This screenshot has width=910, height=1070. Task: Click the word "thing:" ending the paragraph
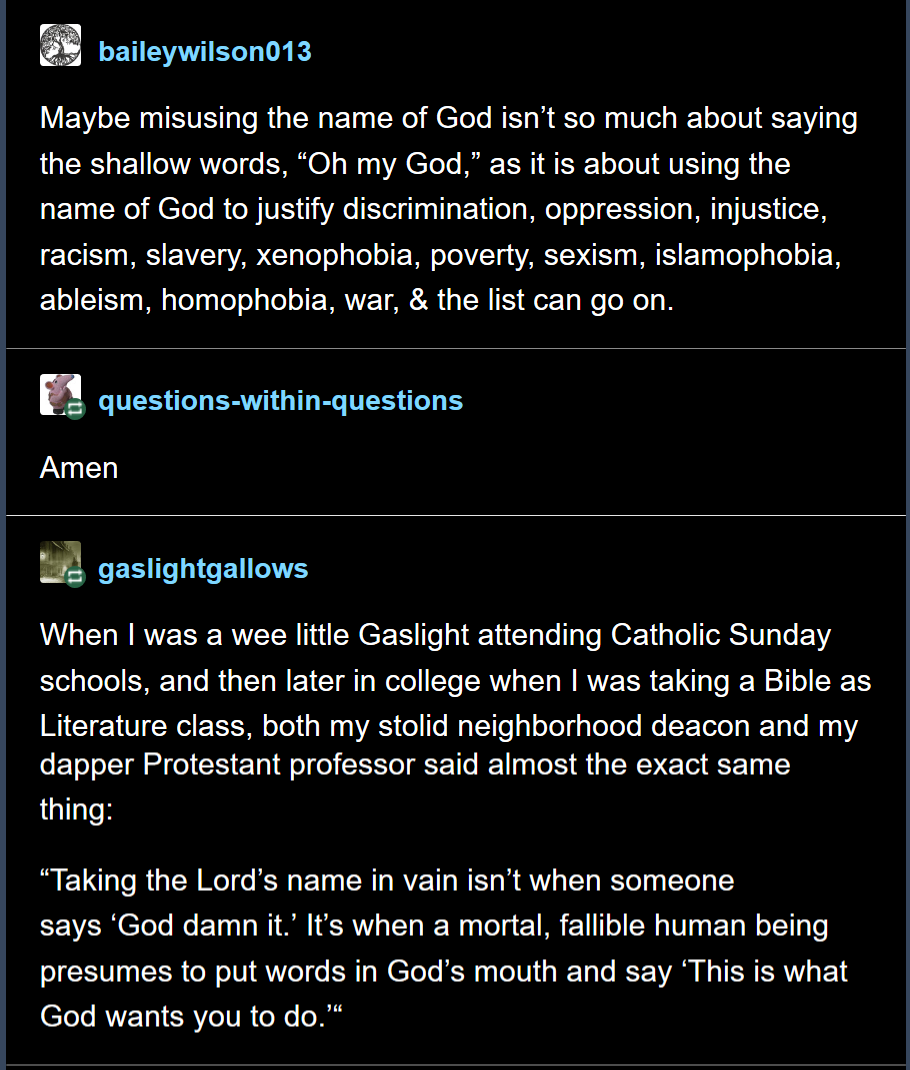click(76, 810)
